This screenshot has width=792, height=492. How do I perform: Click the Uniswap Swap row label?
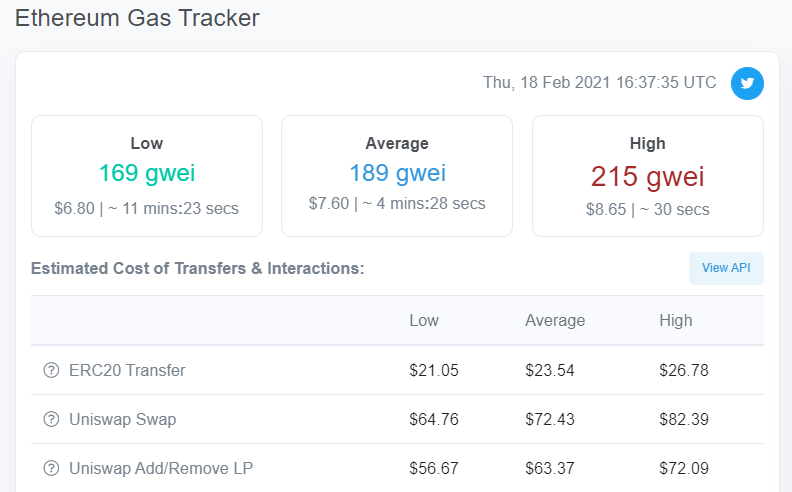click(x=122, y=419)
